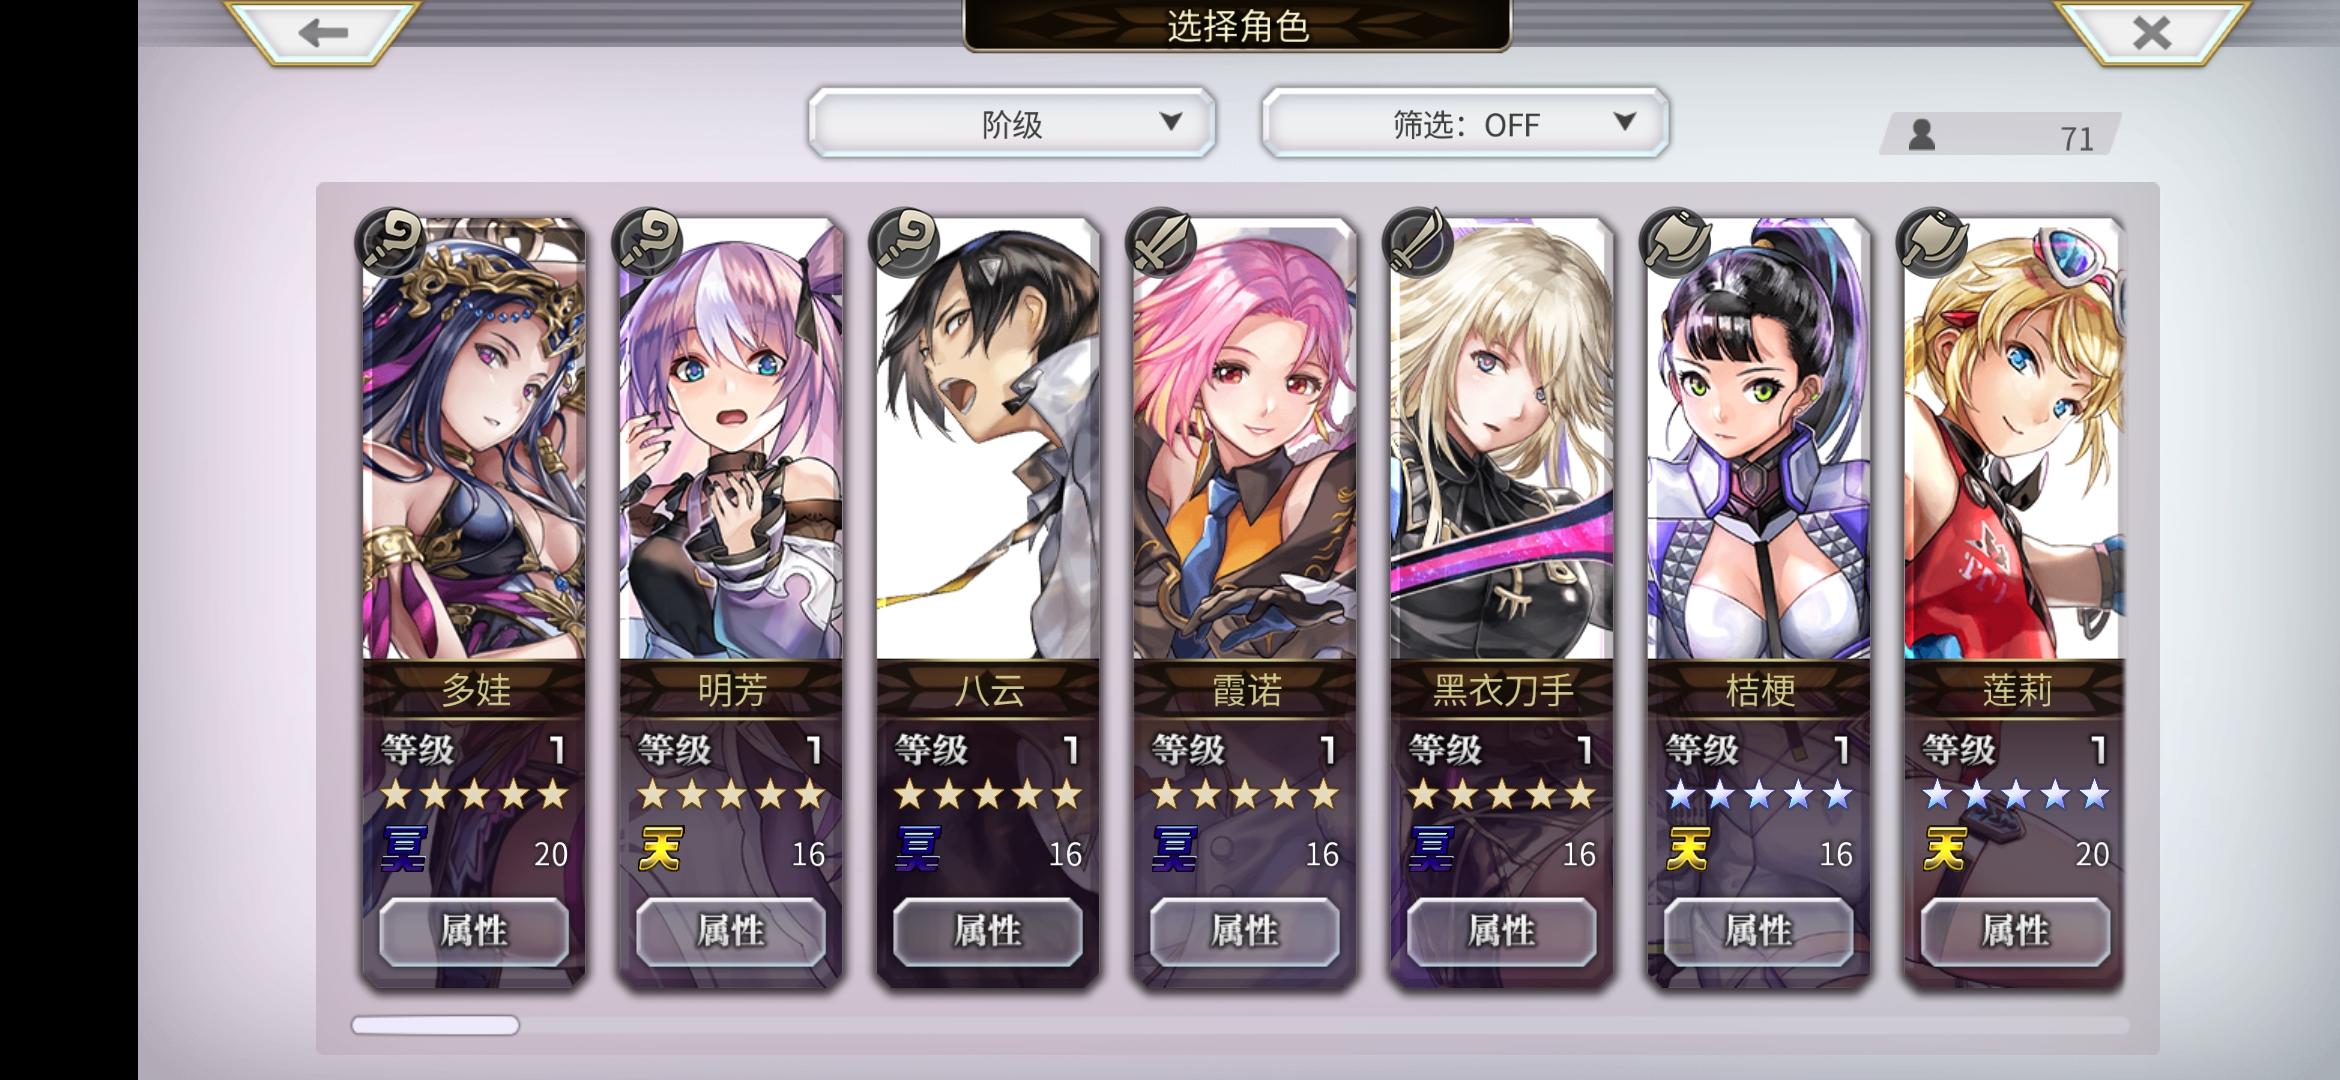The height and width of the screenshot is (1080, 2340).
Task: Open the 筛选：OFF filter dropdown
Action: [x=1465, y=123]
